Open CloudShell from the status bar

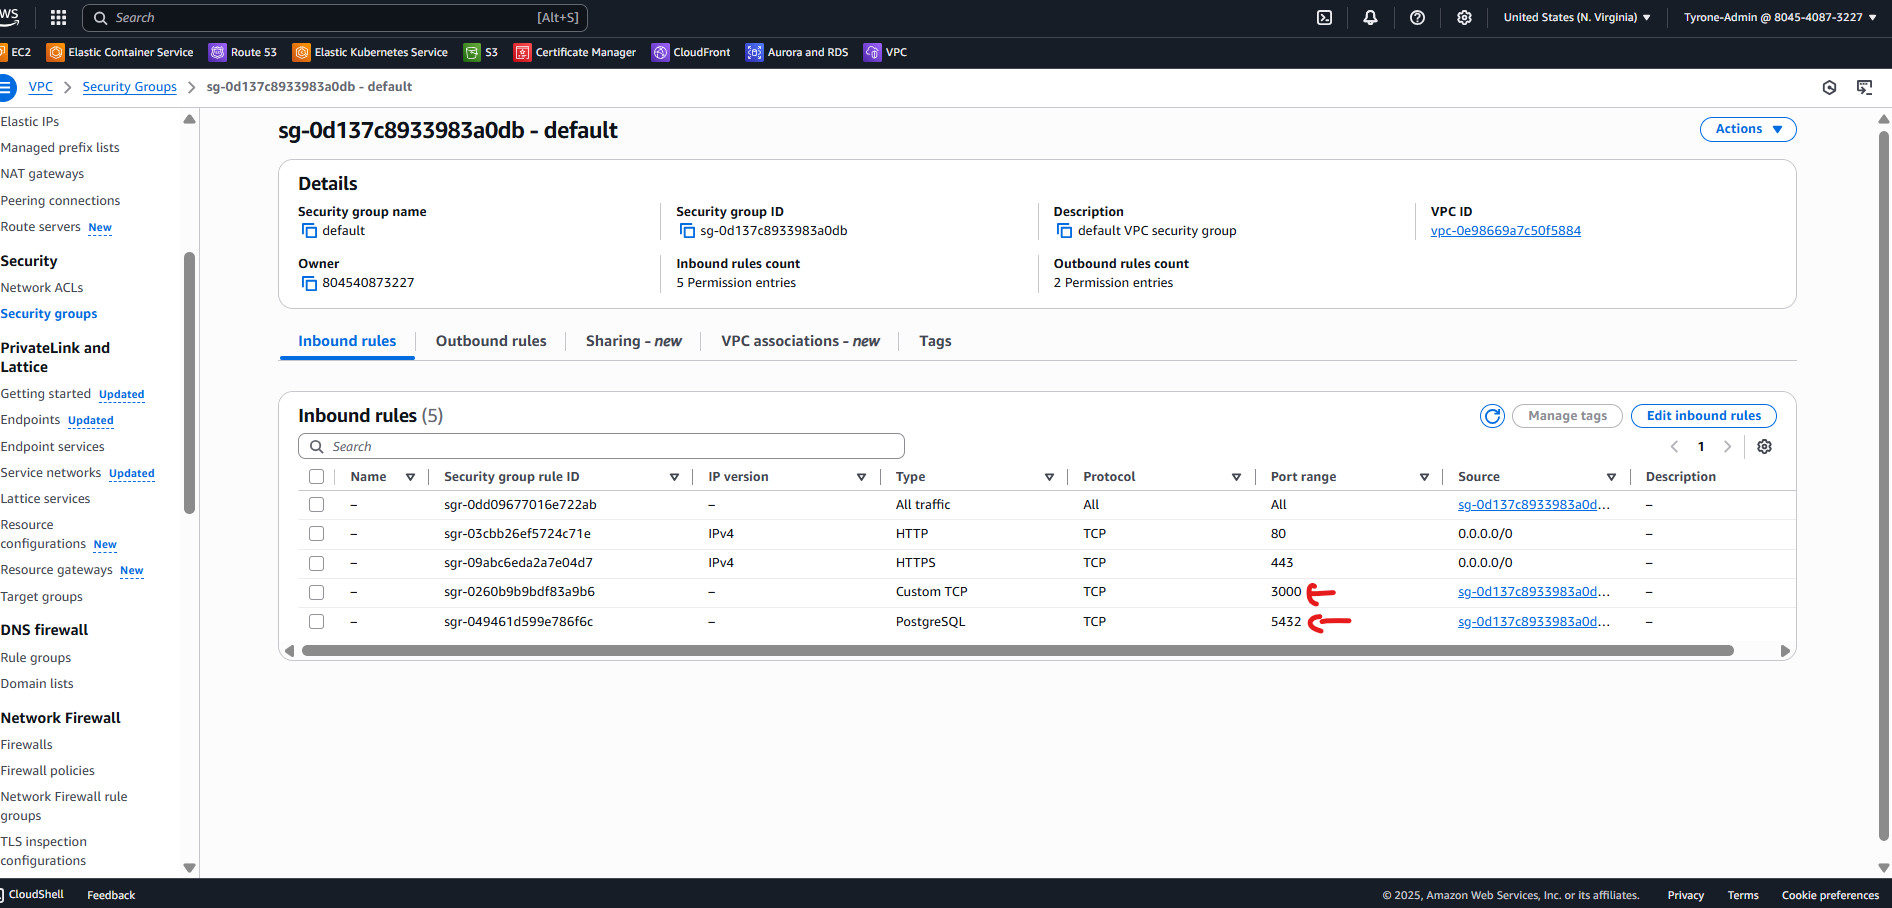point(35,894)
